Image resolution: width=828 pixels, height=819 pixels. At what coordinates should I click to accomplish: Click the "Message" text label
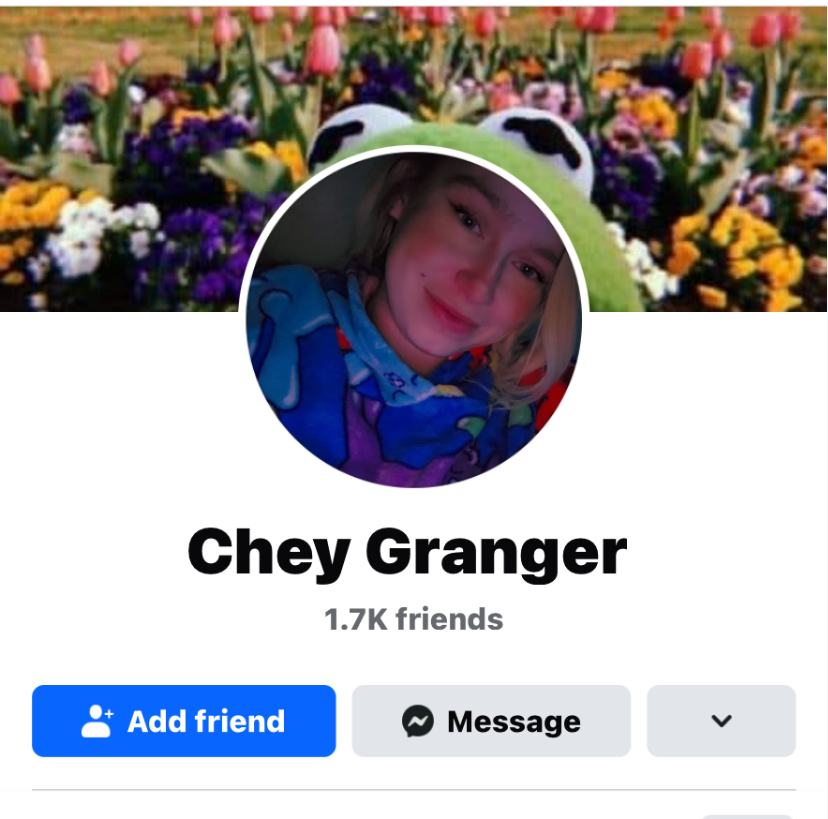pos(514,722)
